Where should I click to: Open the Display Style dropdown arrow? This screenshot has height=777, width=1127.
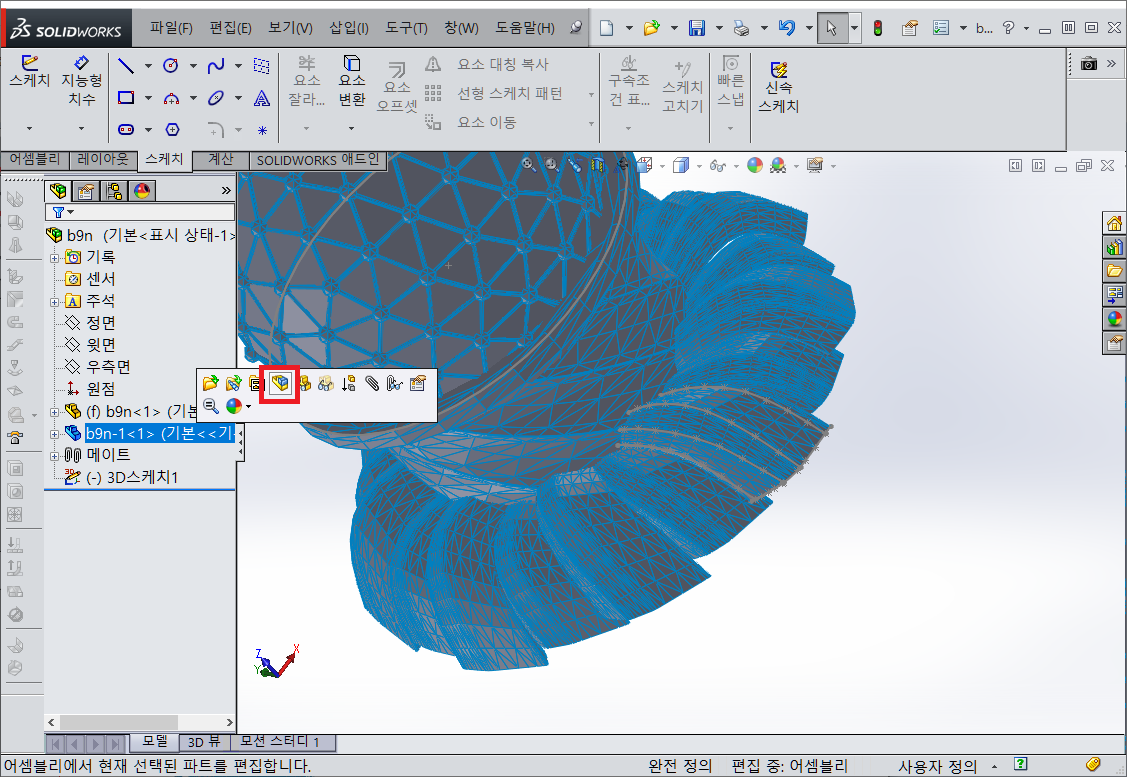pos(699,166)
